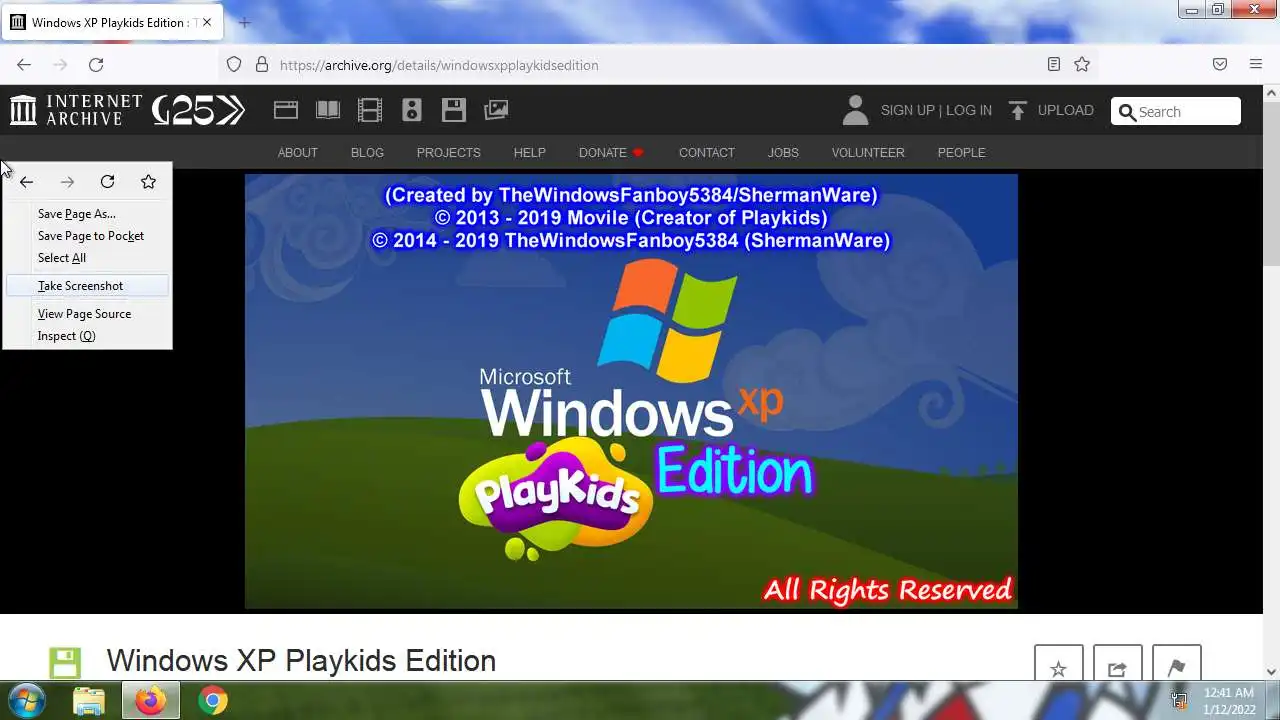Screen dimensions: 1280x720
Task: Click the SIGN UP link
Action: (x=907, y=110)
